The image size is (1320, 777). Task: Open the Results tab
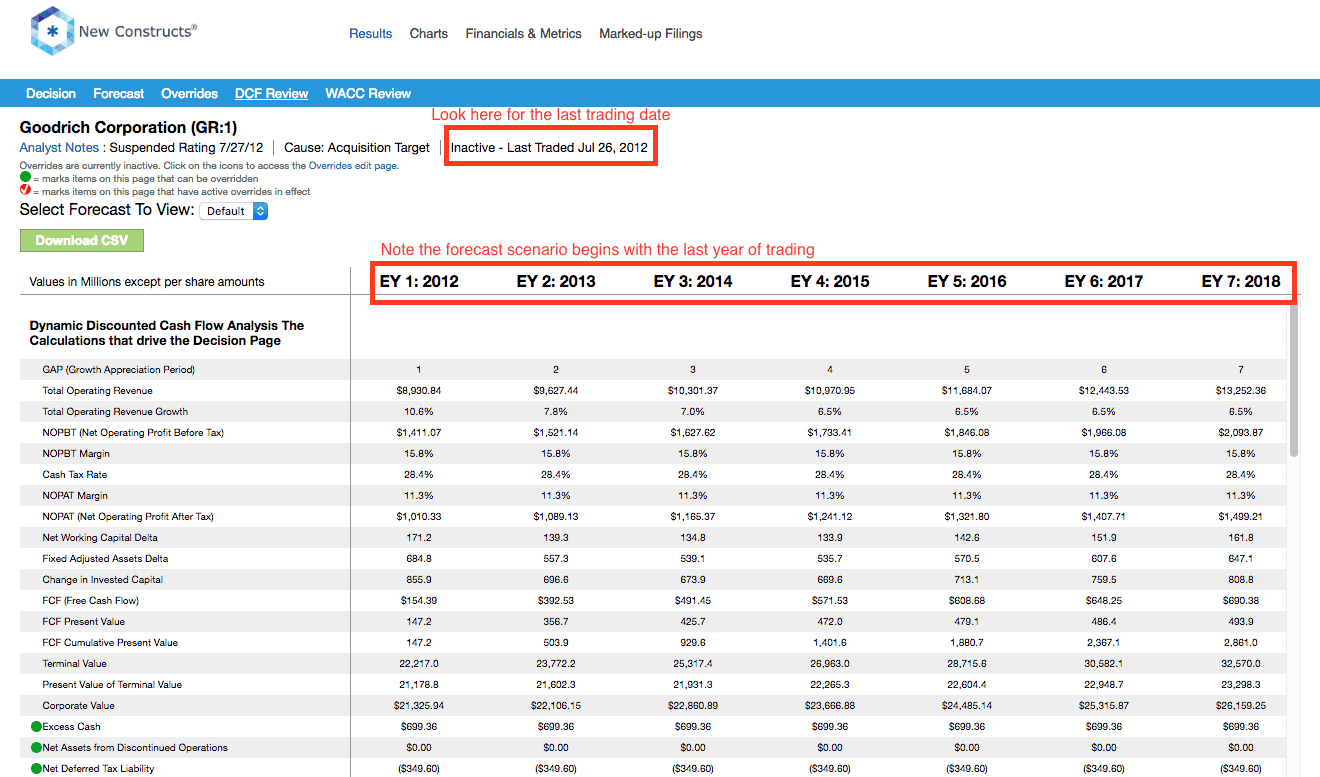(371, 34)
